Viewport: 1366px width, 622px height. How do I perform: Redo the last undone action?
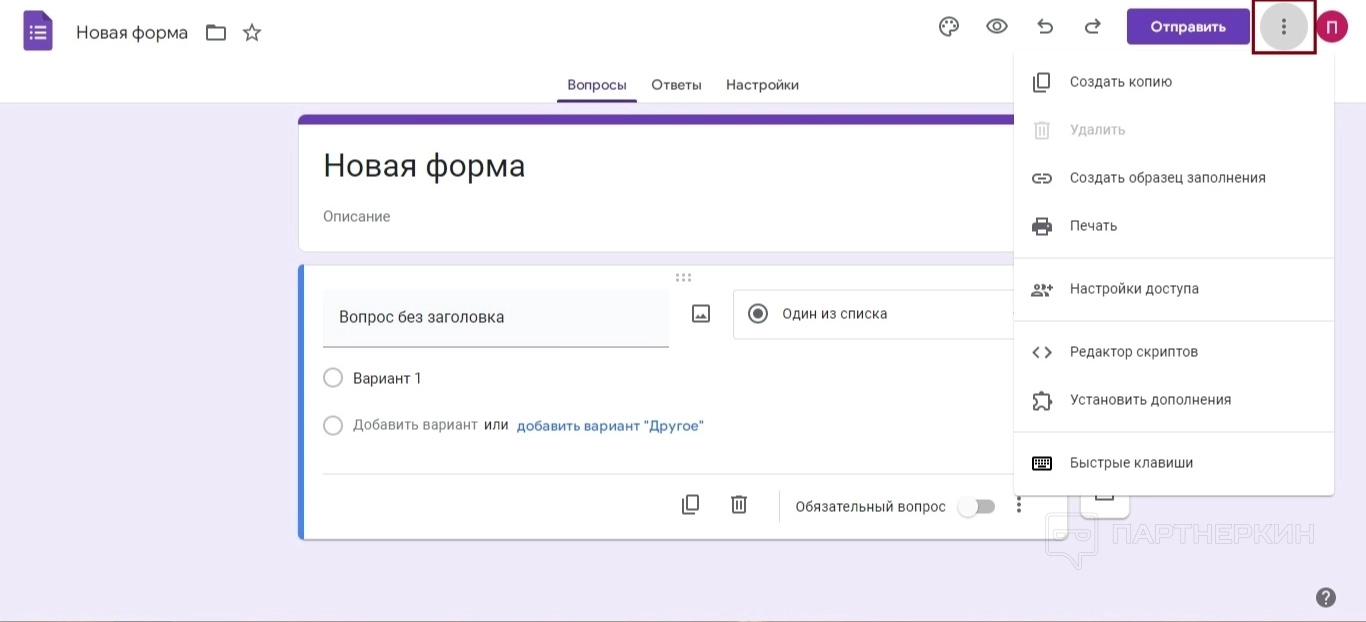1093,27
